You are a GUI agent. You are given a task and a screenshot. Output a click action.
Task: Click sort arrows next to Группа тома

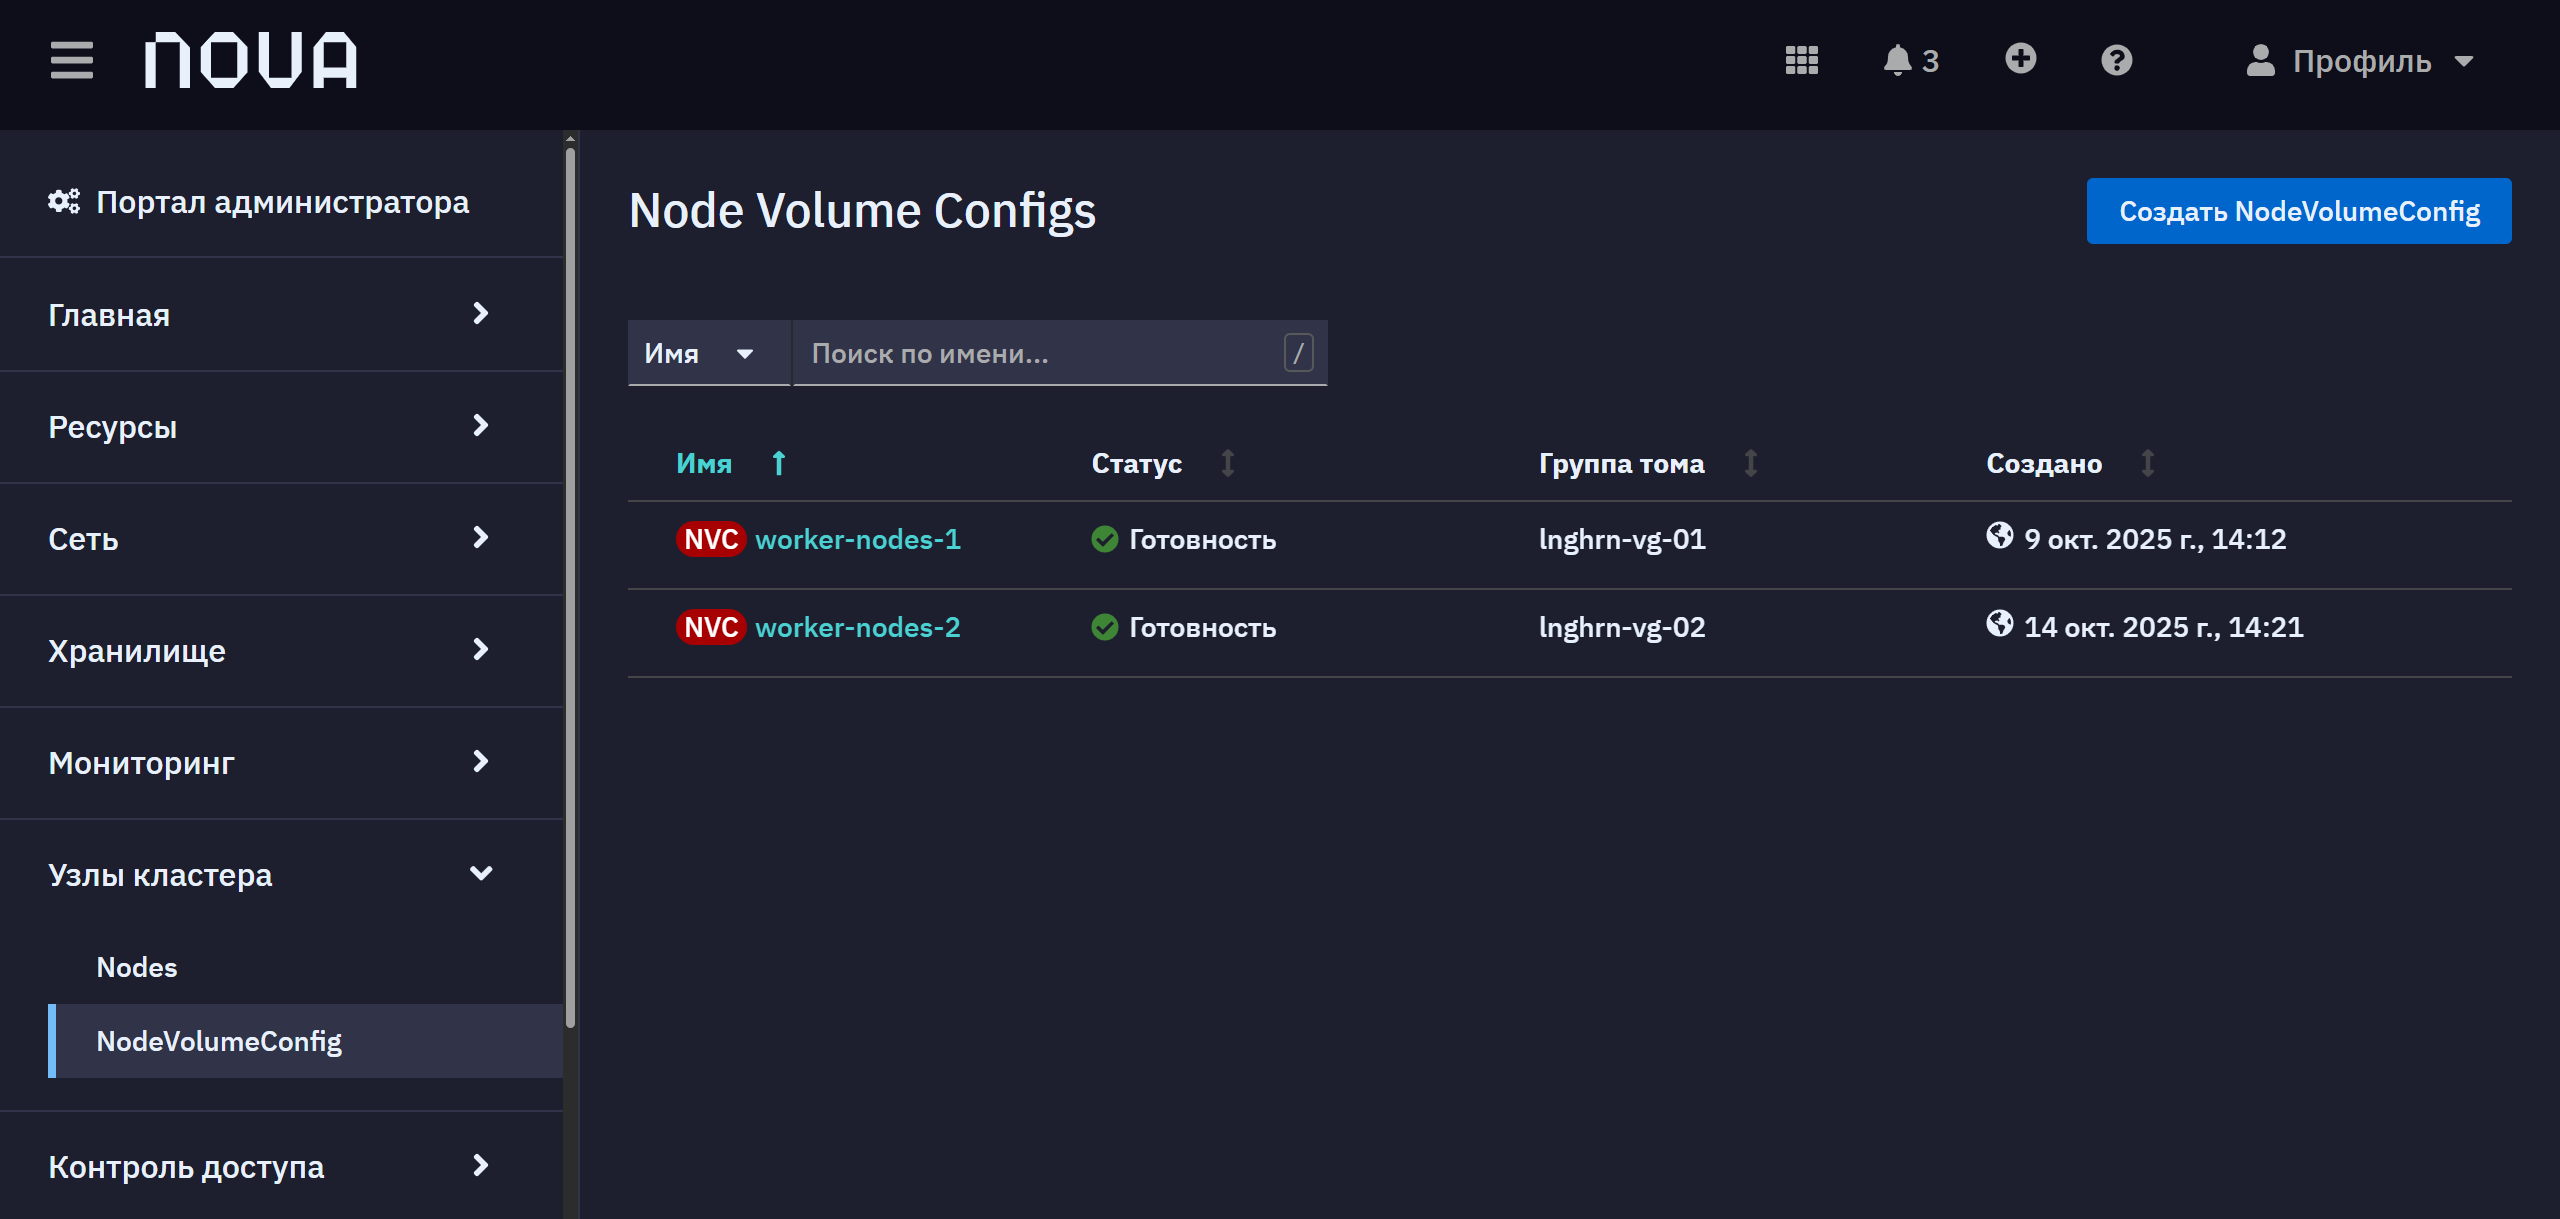1750,464
